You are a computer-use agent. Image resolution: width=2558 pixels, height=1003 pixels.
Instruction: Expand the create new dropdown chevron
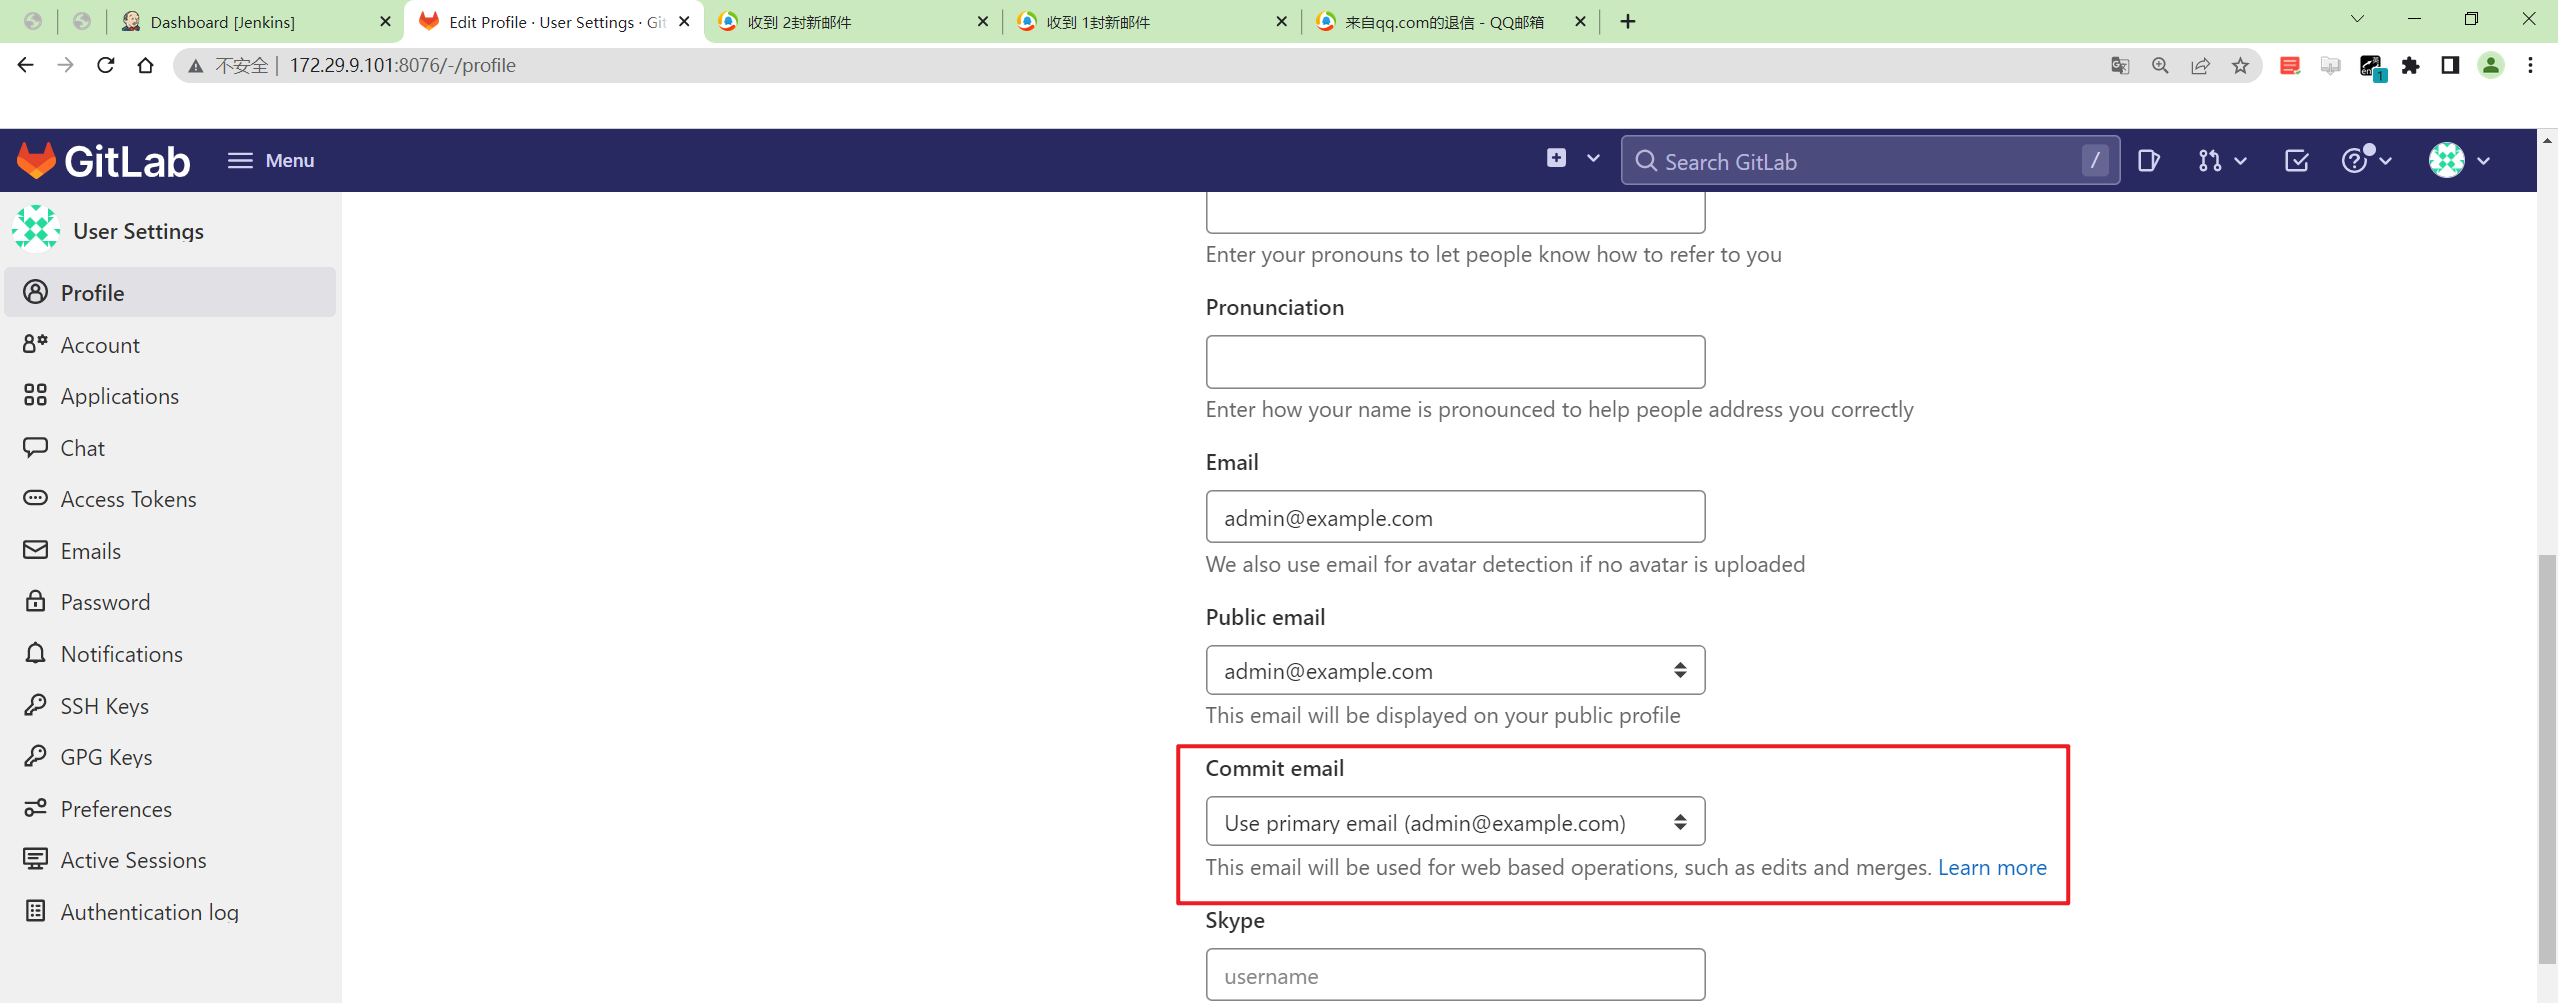coord(1593,158)
